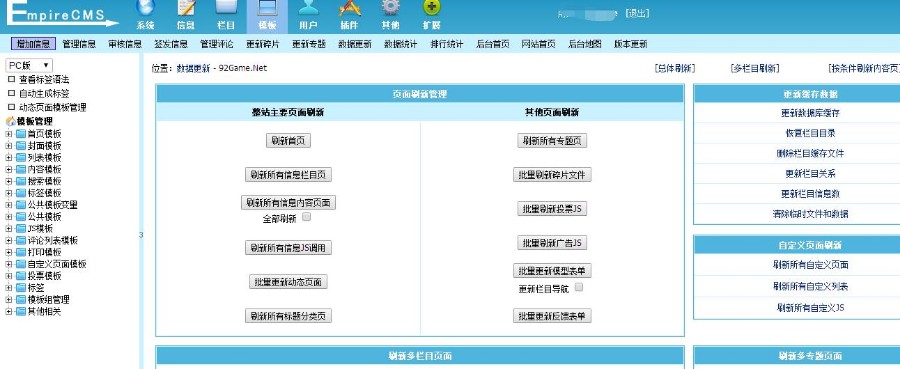Viewport: 900px width, 369px height.
Task: Click folder icon of 模板组管理
Action: (x=21, y=300)
